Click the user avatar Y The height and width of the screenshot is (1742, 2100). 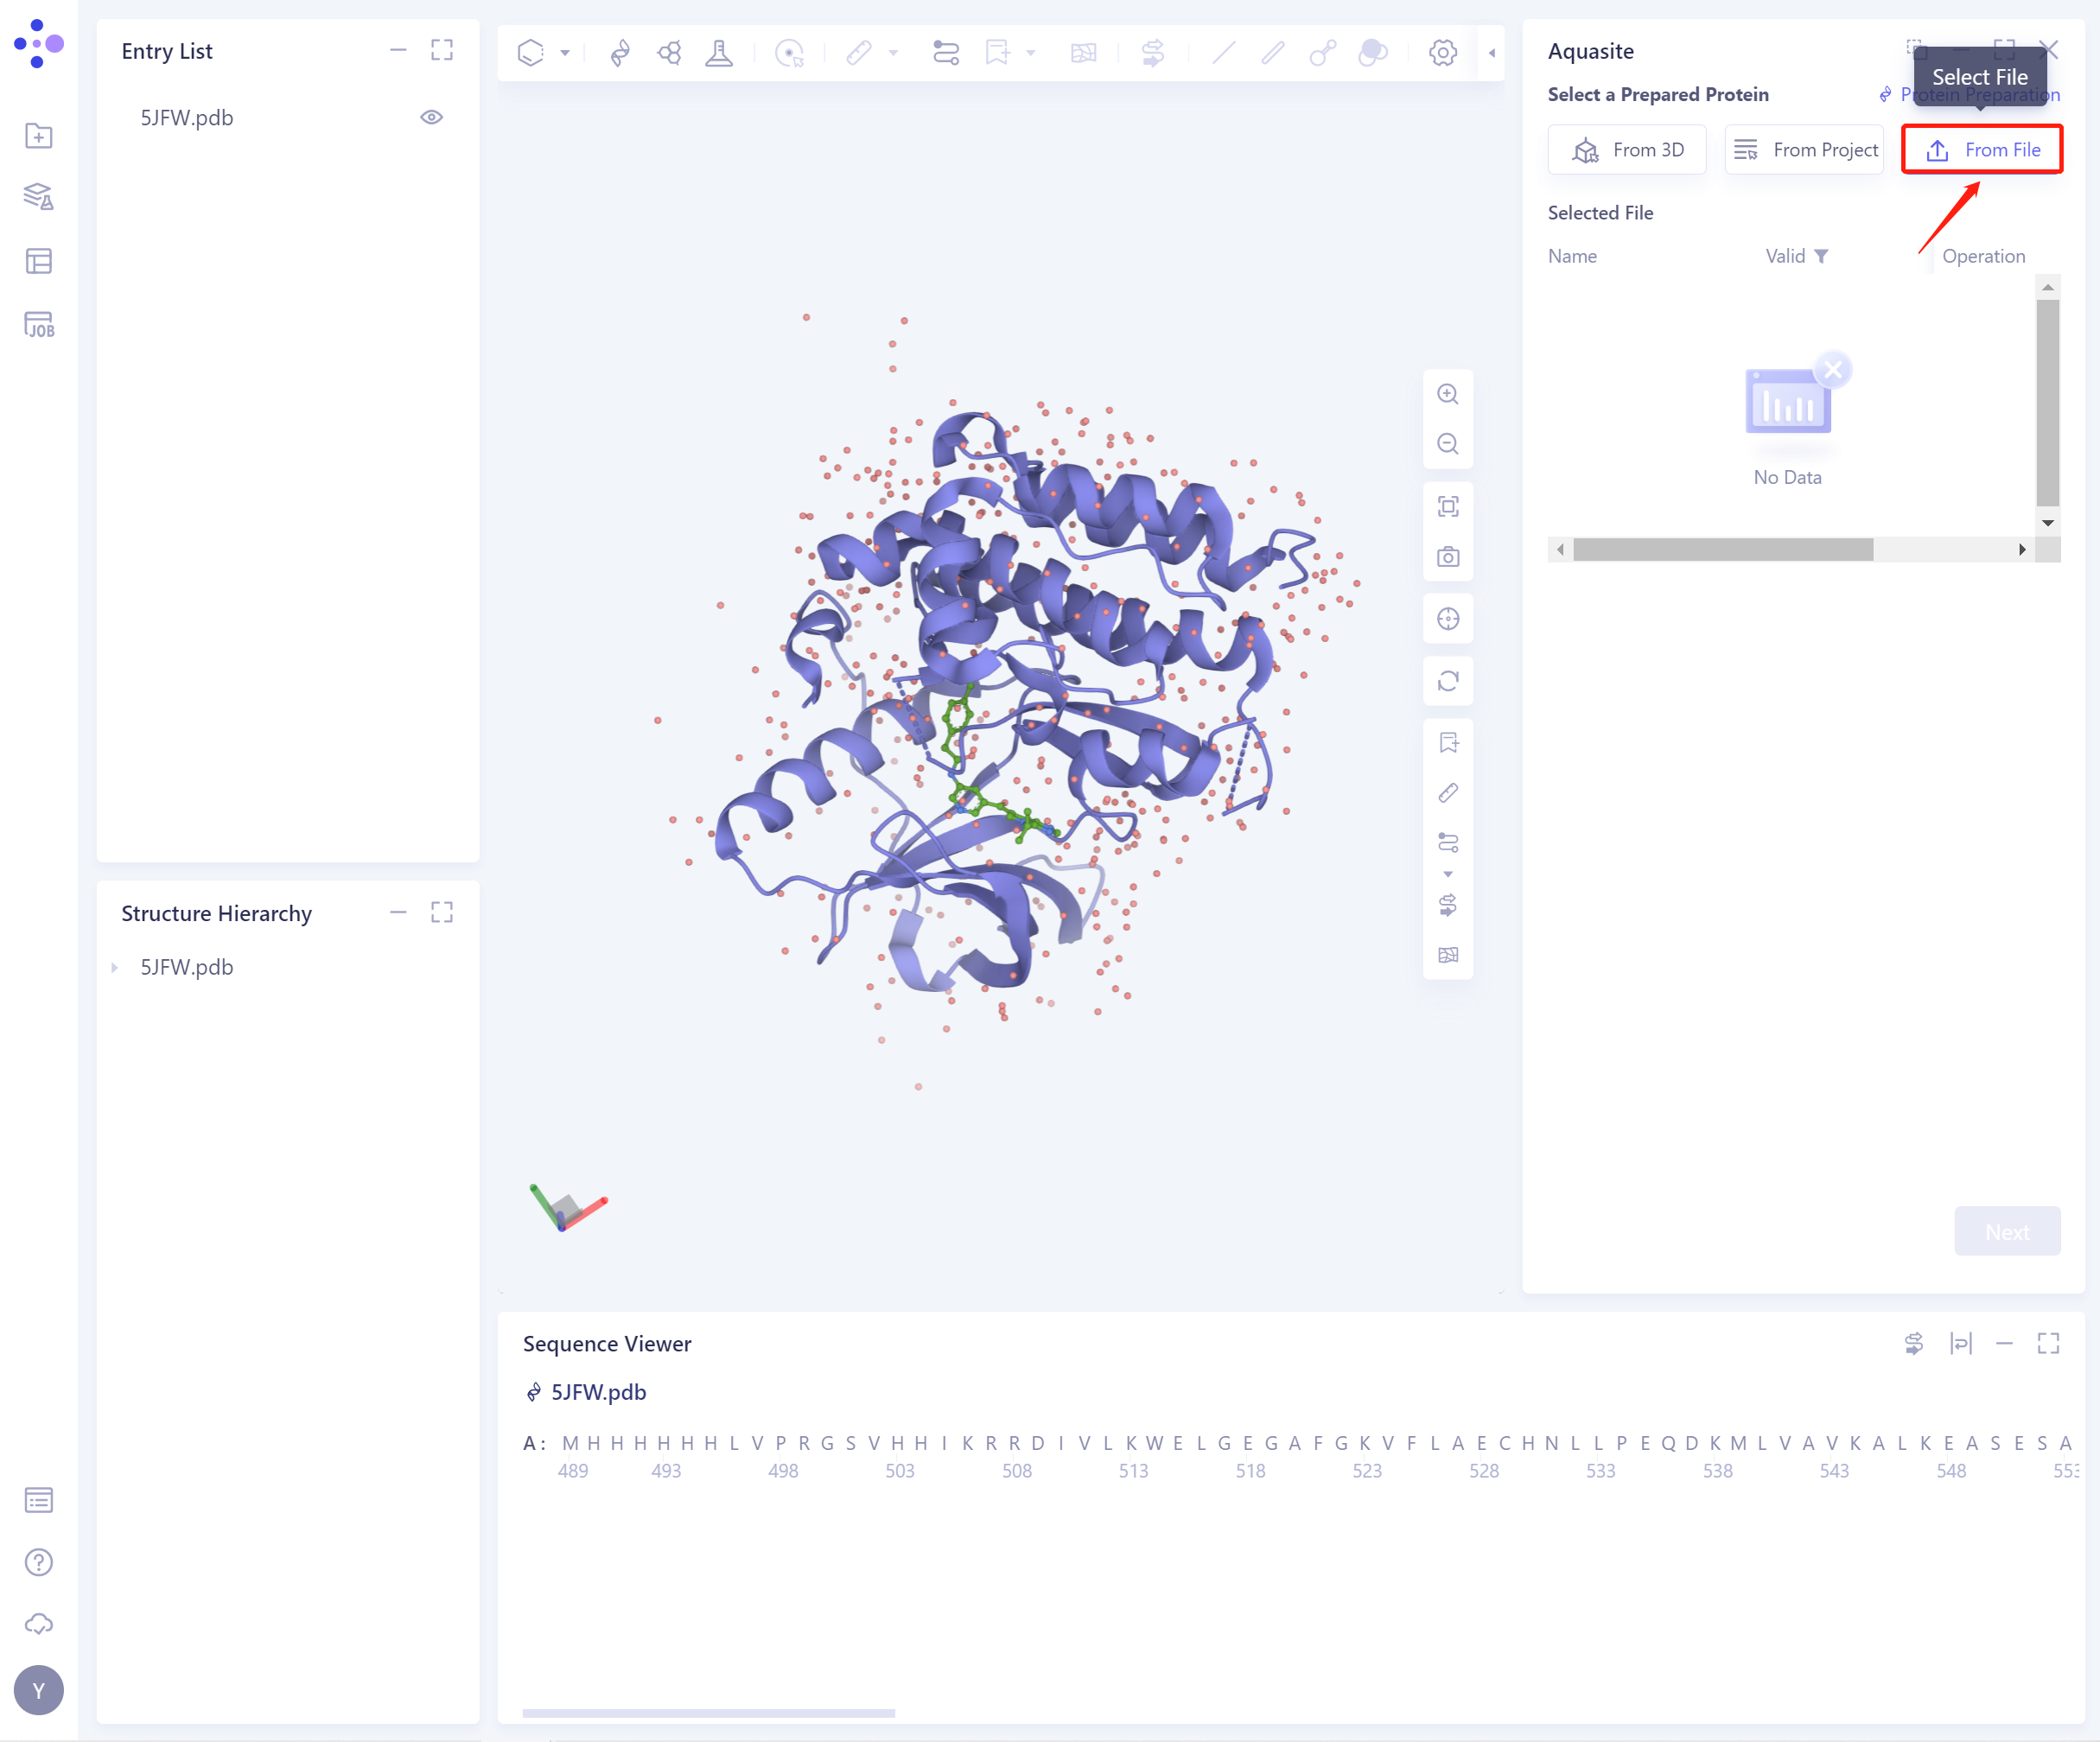[38, 1690]
